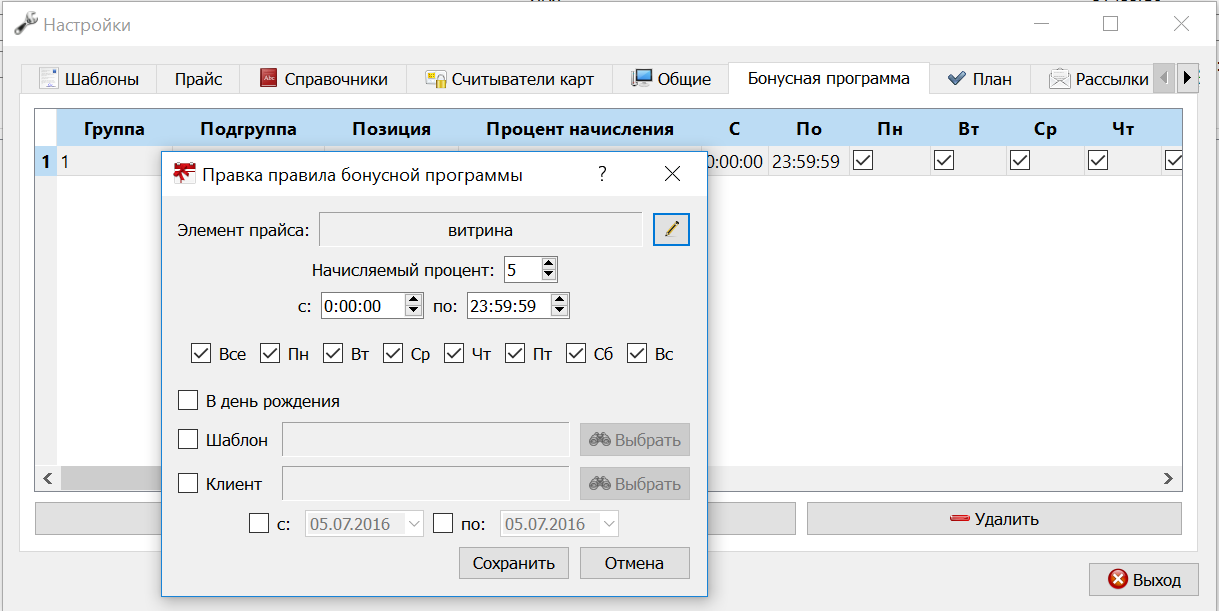Decrease Начисляемый процент with down arrow

[548, 275]
